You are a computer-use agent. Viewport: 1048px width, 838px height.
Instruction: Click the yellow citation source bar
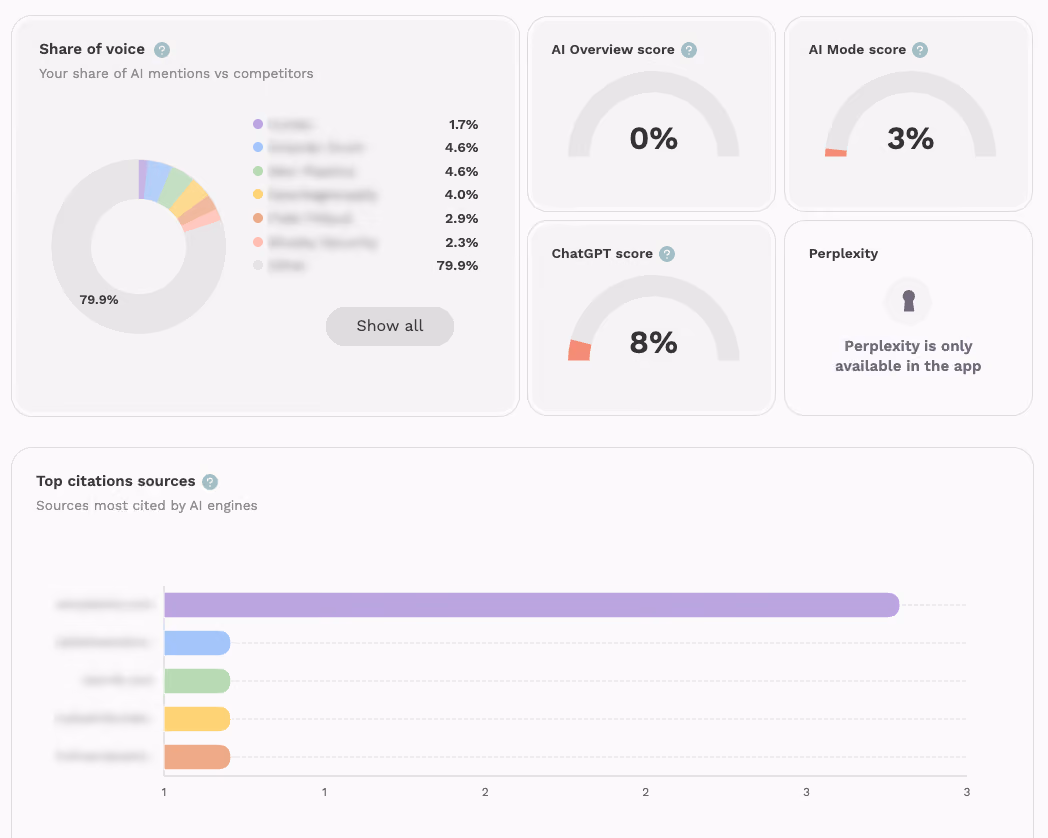(197, 719)
